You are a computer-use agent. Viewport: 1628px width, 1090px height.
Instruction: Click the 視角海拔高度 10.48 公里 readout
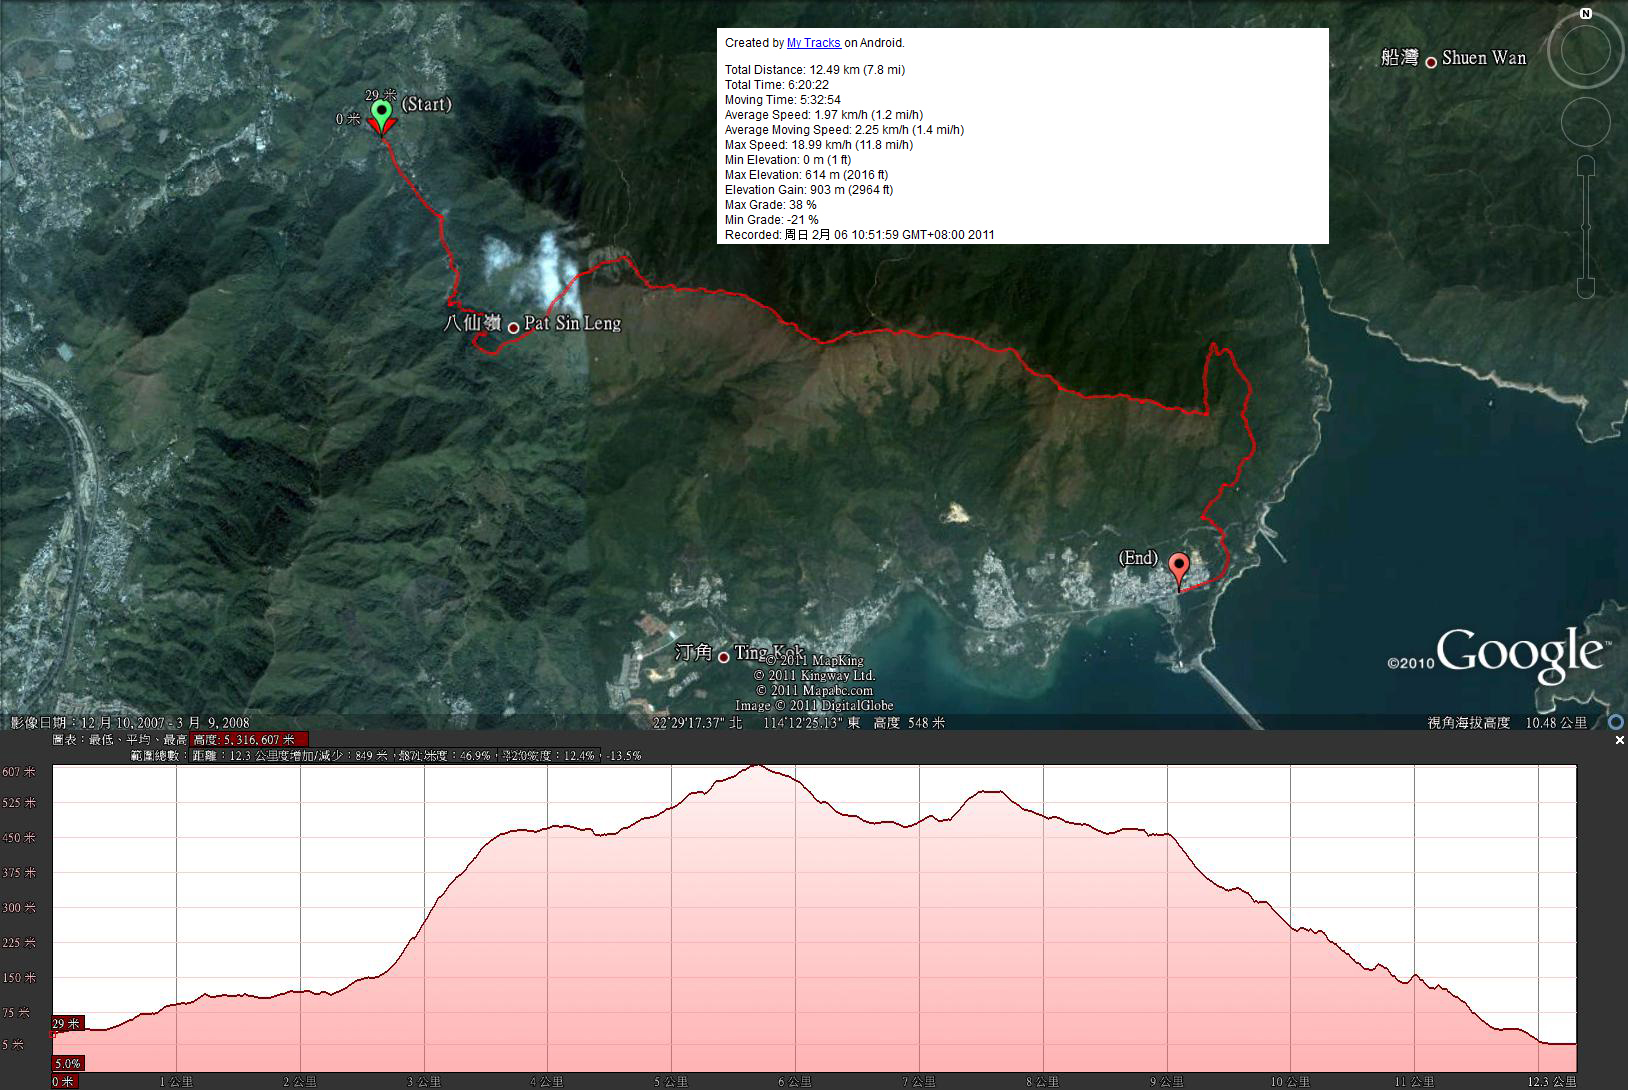(x=1507, y=722)
